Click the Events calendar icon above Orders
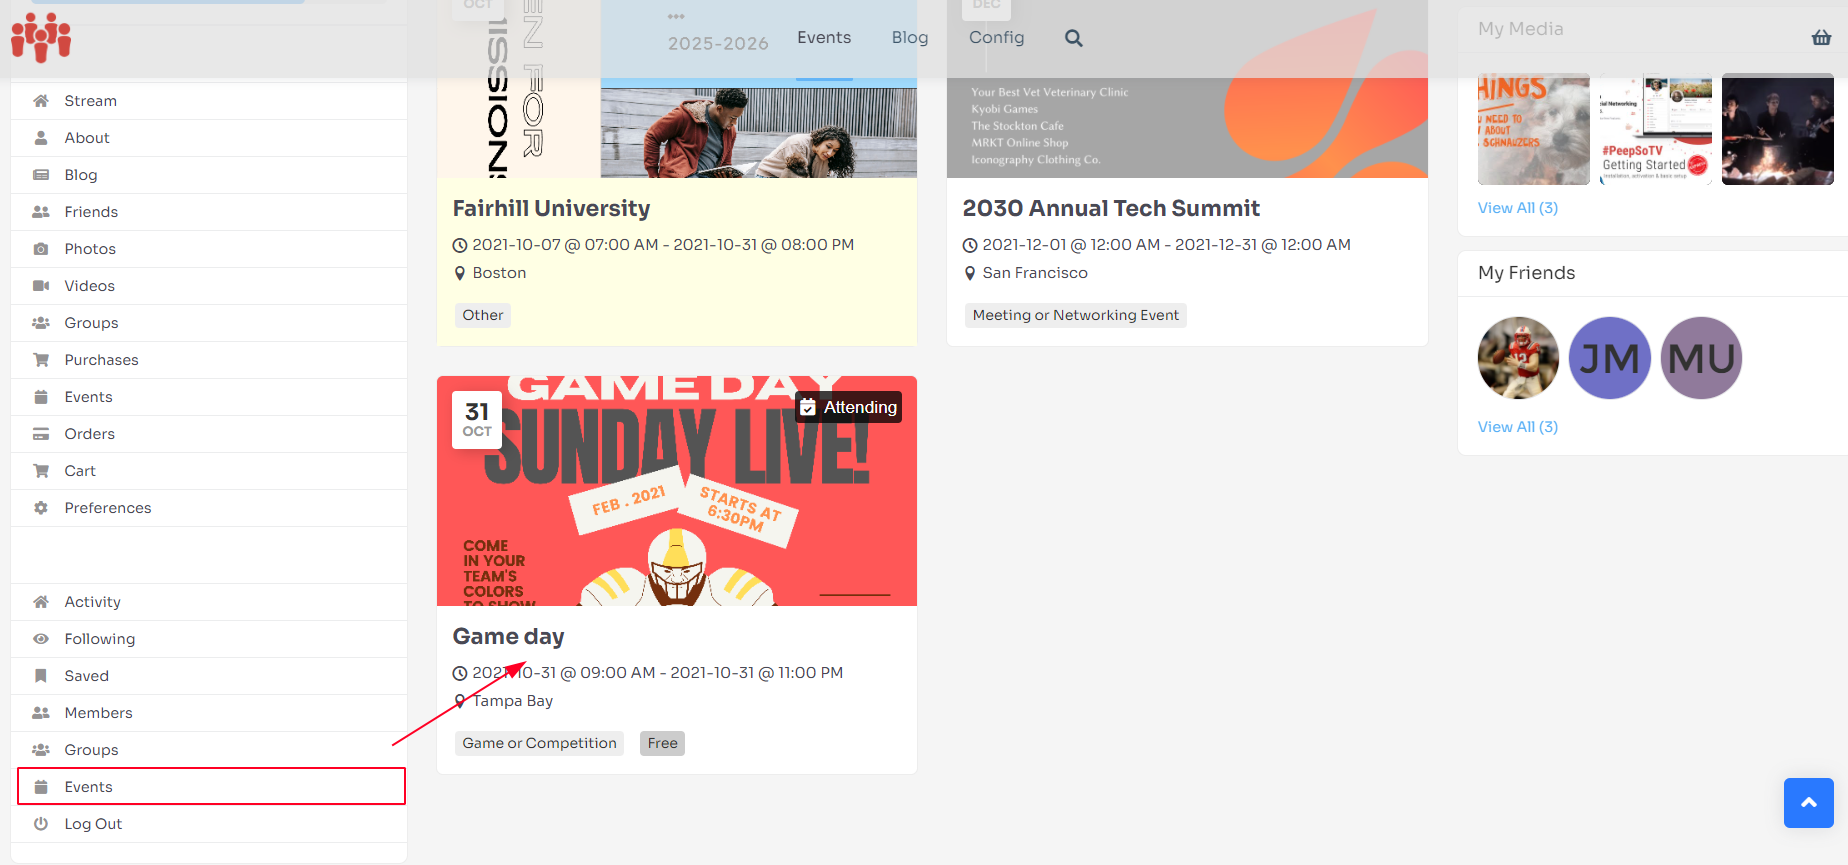 (x=41, y=397)
